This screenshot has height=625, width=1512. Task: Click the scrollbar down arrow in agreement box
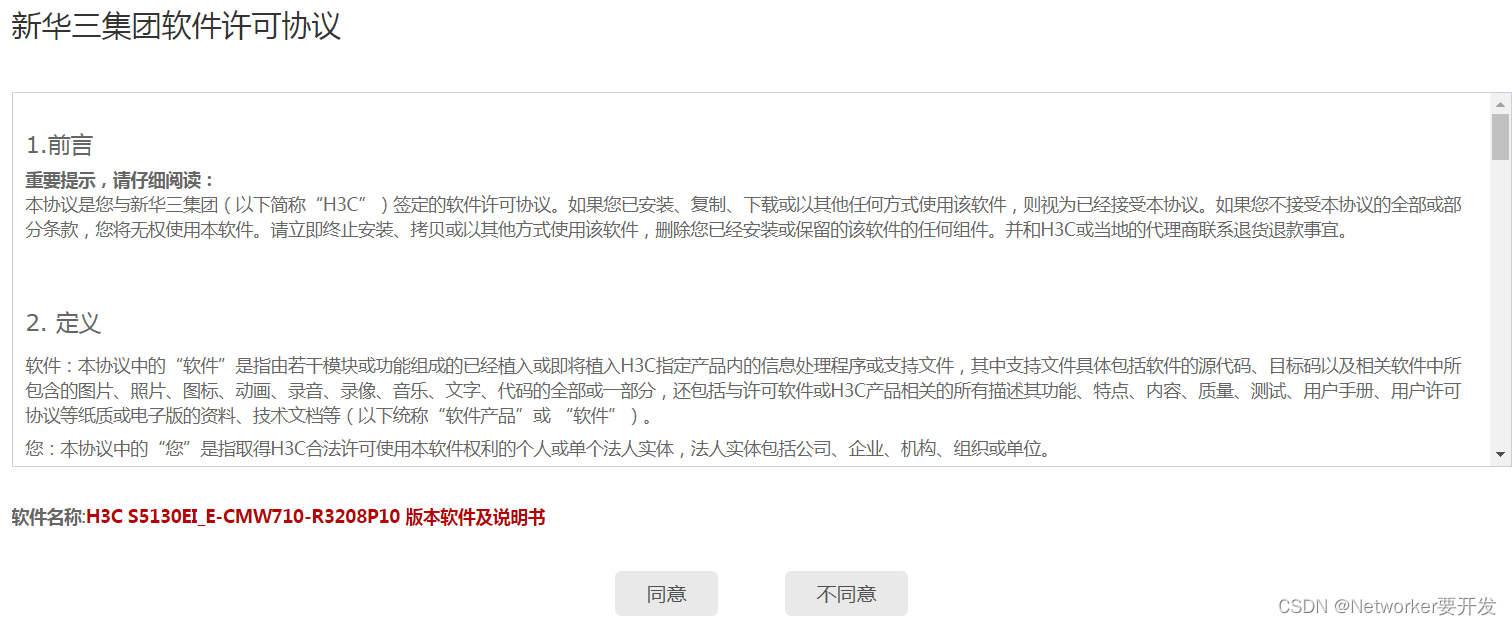[1500, 454]
